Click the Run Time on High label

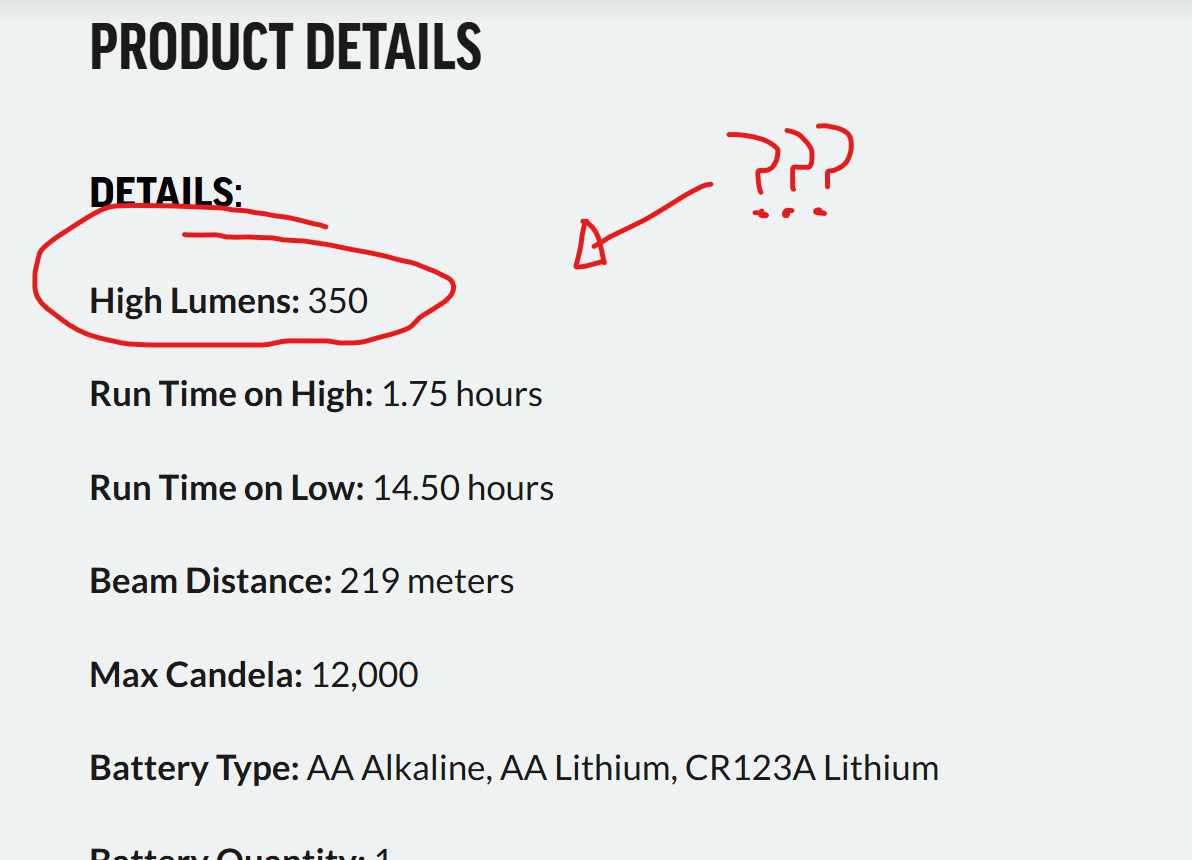[231, 395]
